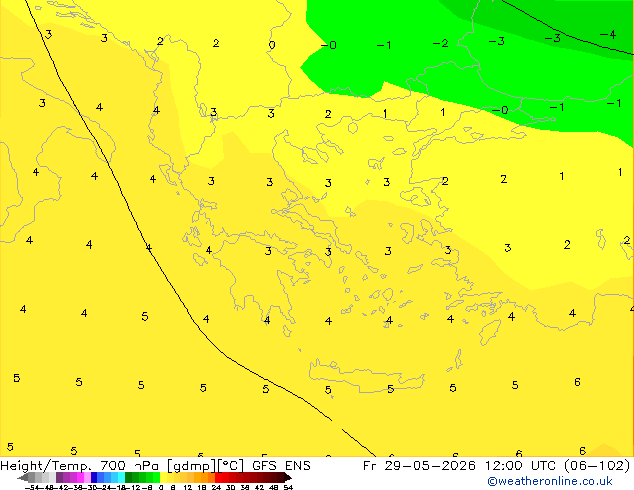Pick the dark green swatch in color scale
634x490 pixels.
point(129,477)
